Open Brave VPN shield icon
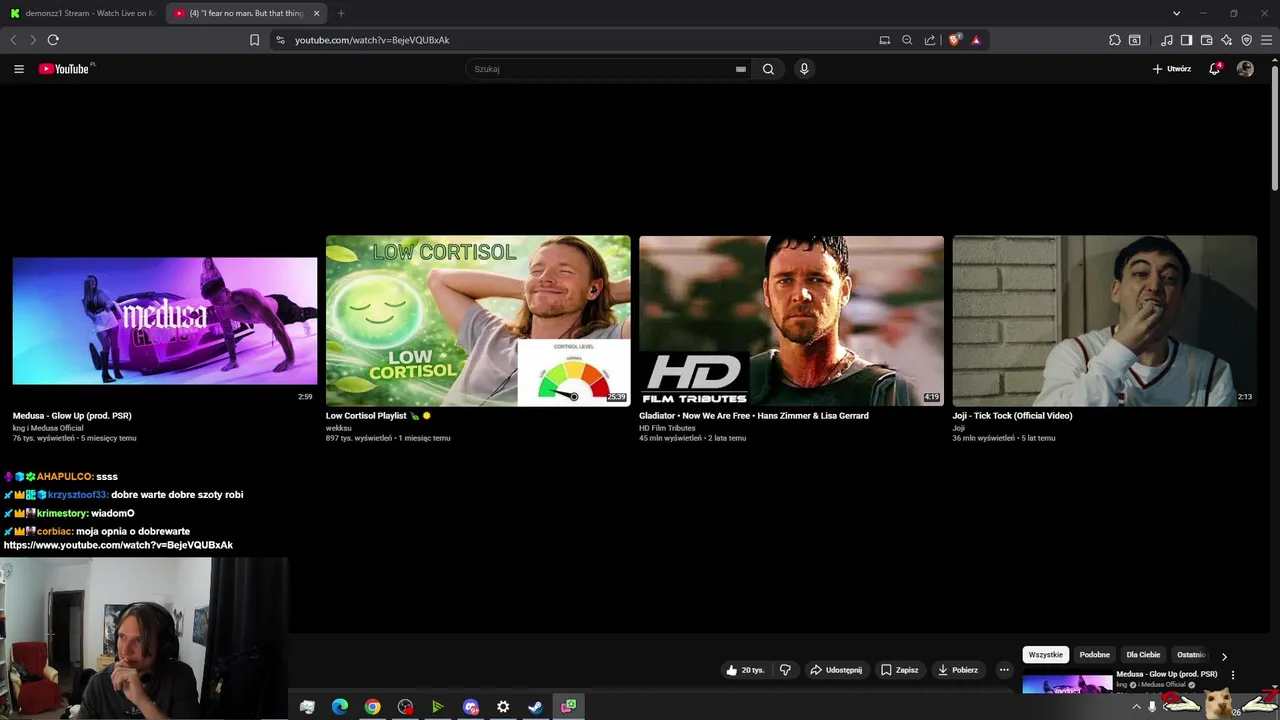 [x=1246, y=40]
